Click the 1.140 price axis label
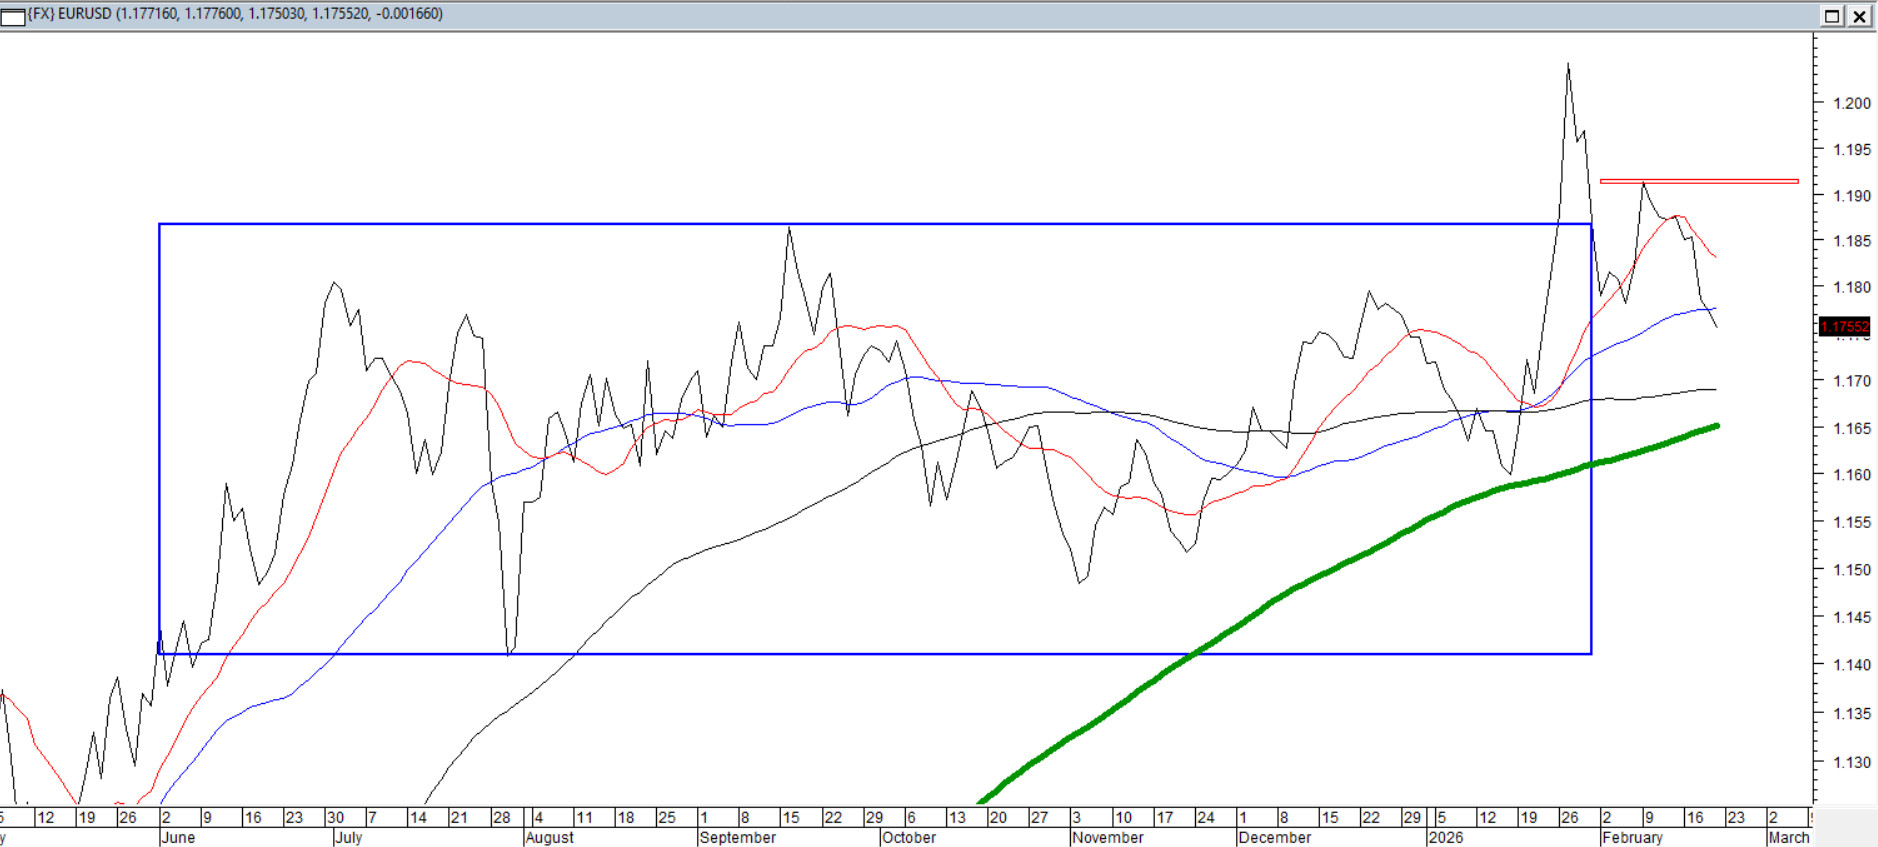Image resolution: width=1878 pixels, height=847 pixels. pos(1851,665)
